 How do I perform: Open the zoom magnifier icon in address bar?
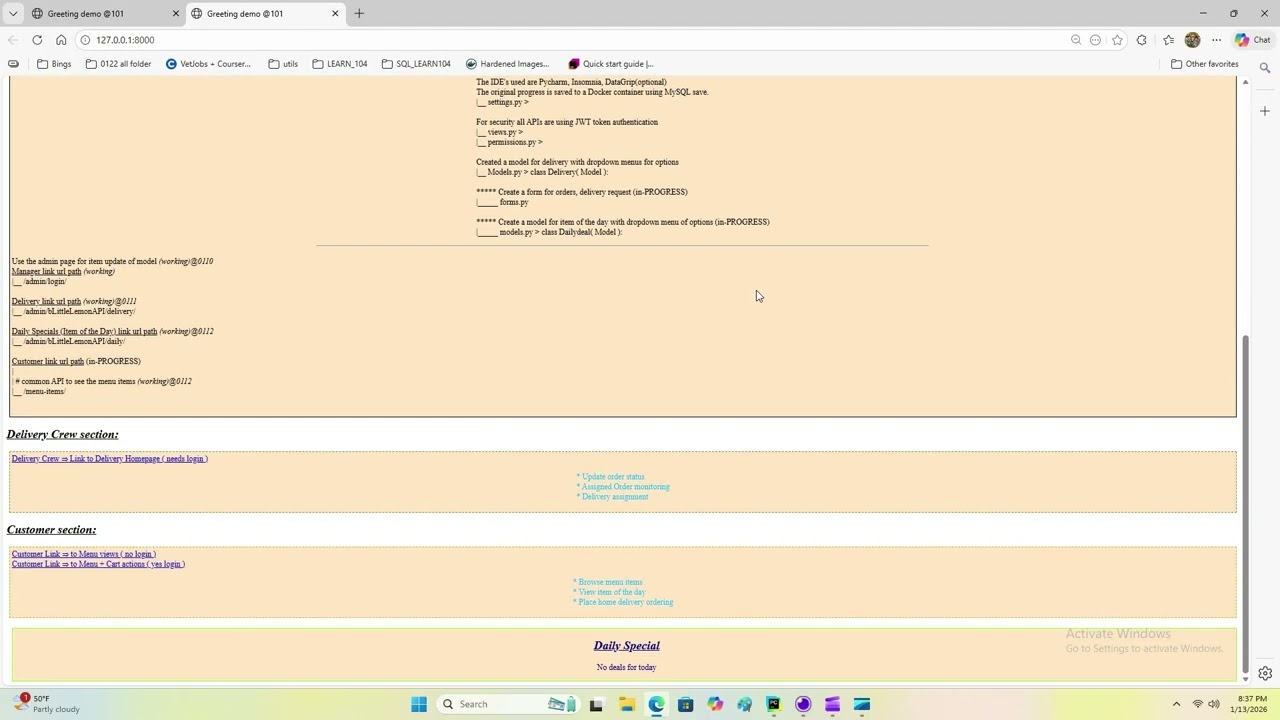pos(1076,40)
